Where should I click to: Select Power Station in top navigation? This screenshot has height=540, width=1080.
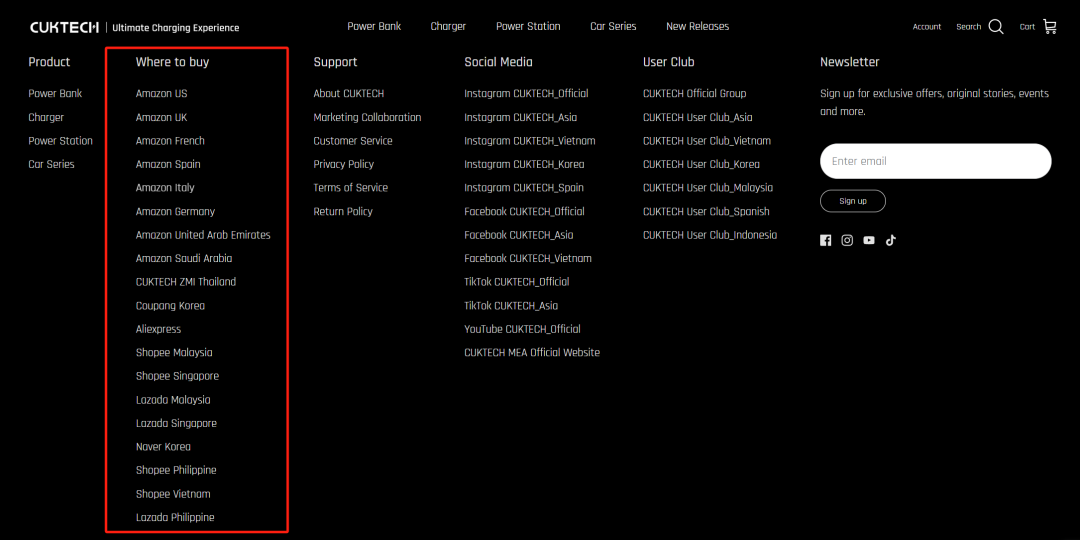coord(528,26)
